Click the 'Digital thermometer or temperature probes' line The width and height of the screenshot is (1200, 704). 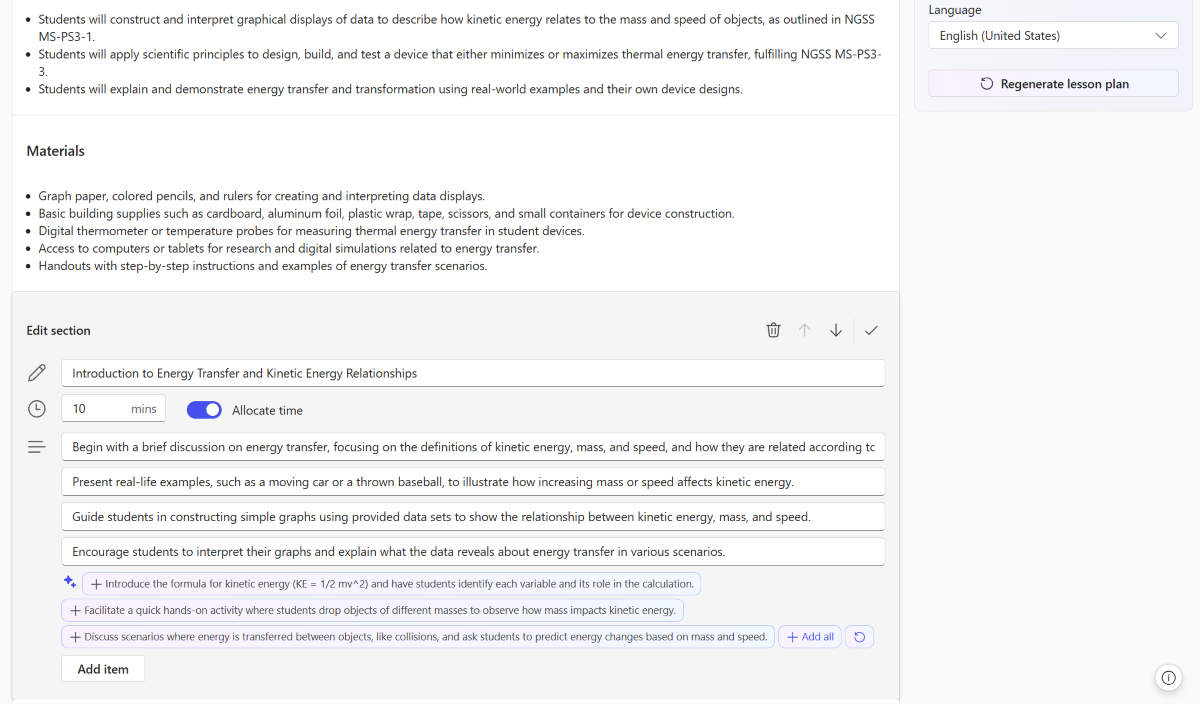[x=311, y=231]
